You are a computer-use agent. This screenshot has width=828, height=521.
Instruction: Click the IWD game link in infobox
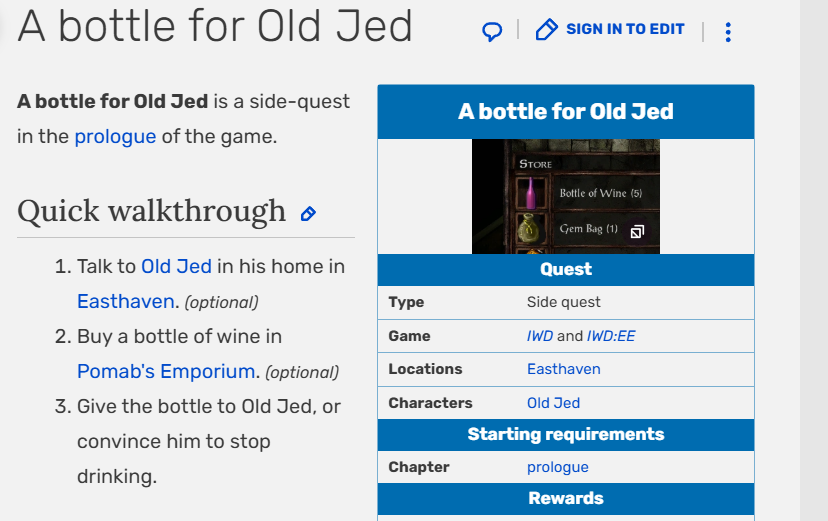pyautogui.click(x=539, y=336)
